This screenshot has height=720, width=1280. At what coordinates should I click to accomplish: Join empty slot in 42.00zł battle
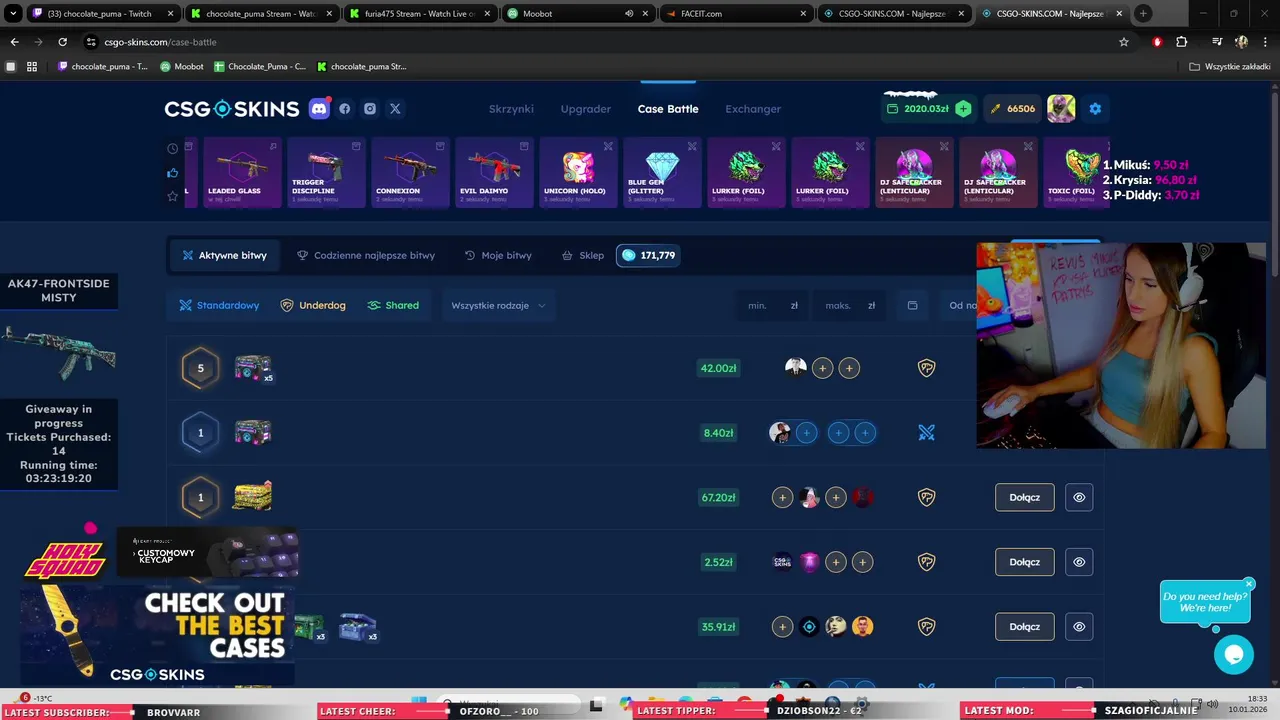coord(822,368)
